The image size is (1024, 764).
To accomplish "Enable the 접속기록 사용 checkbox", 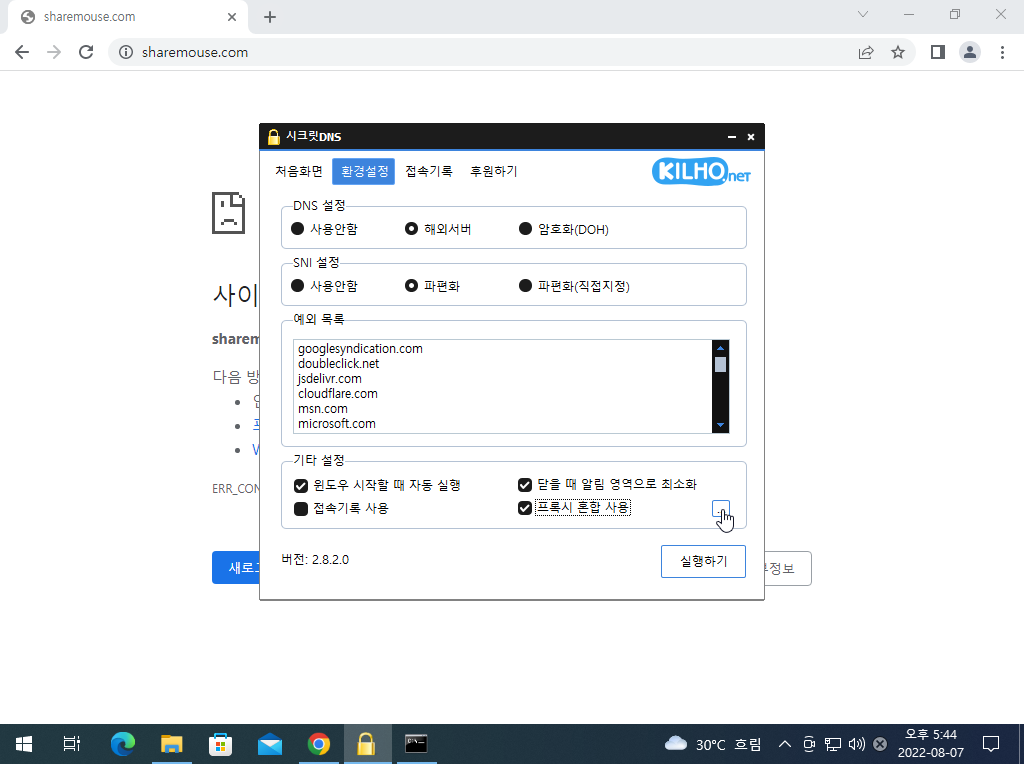I will click(301, 508).
